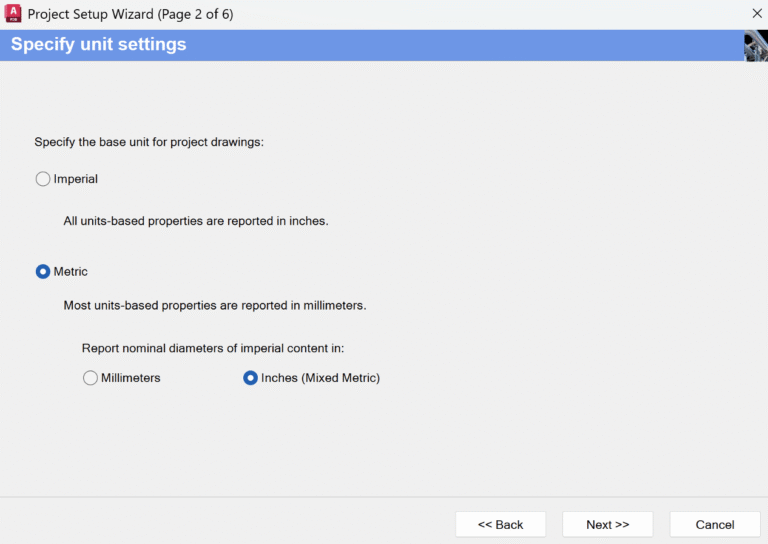Click the 'Specify the base unit for project drawings' label

pyautogui.click(x=149, y=142)
